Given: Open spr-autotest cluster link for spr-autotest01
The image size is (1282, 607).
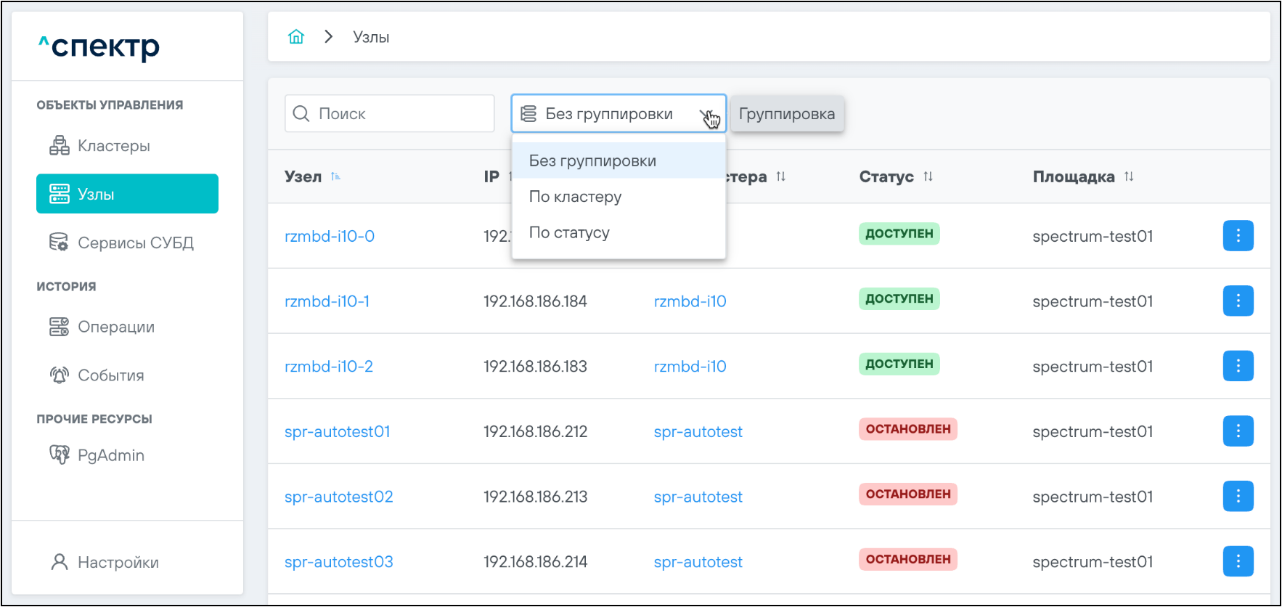Looking at the screenshot, I should pos(698,432).
